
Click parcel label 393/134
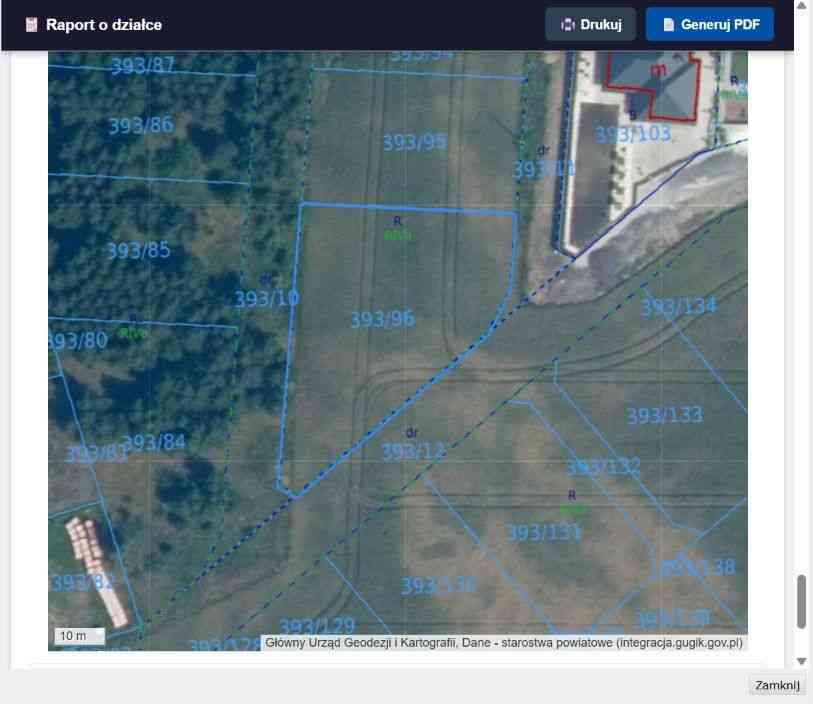pyautogui.click(x=679, y=307)
